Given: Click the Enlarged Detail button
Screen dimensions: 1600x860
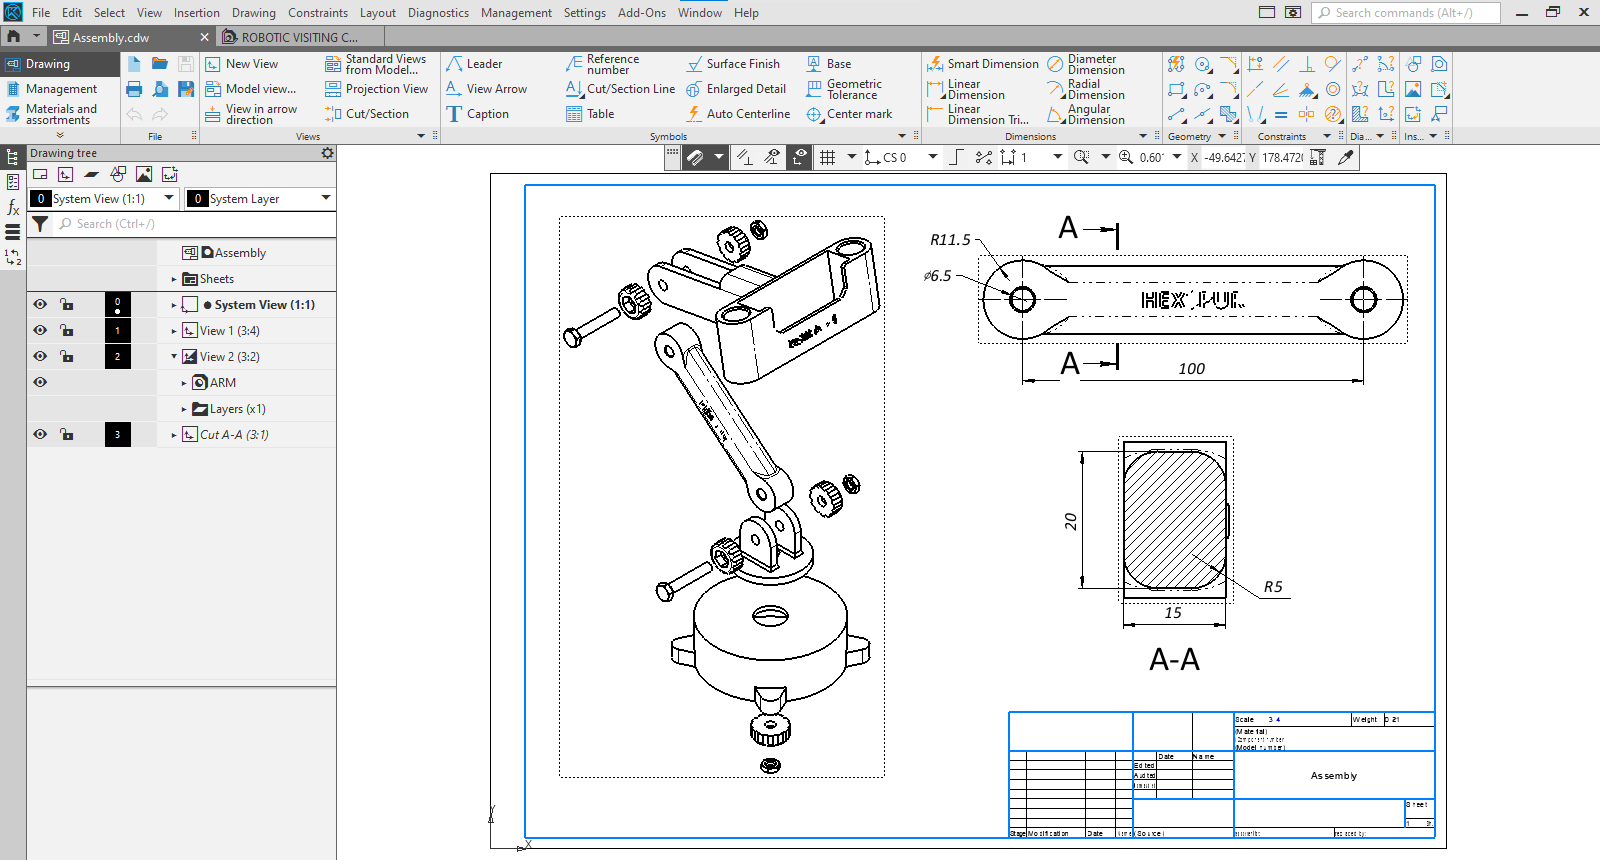Looking at the screenshot, I should (736, 89).
